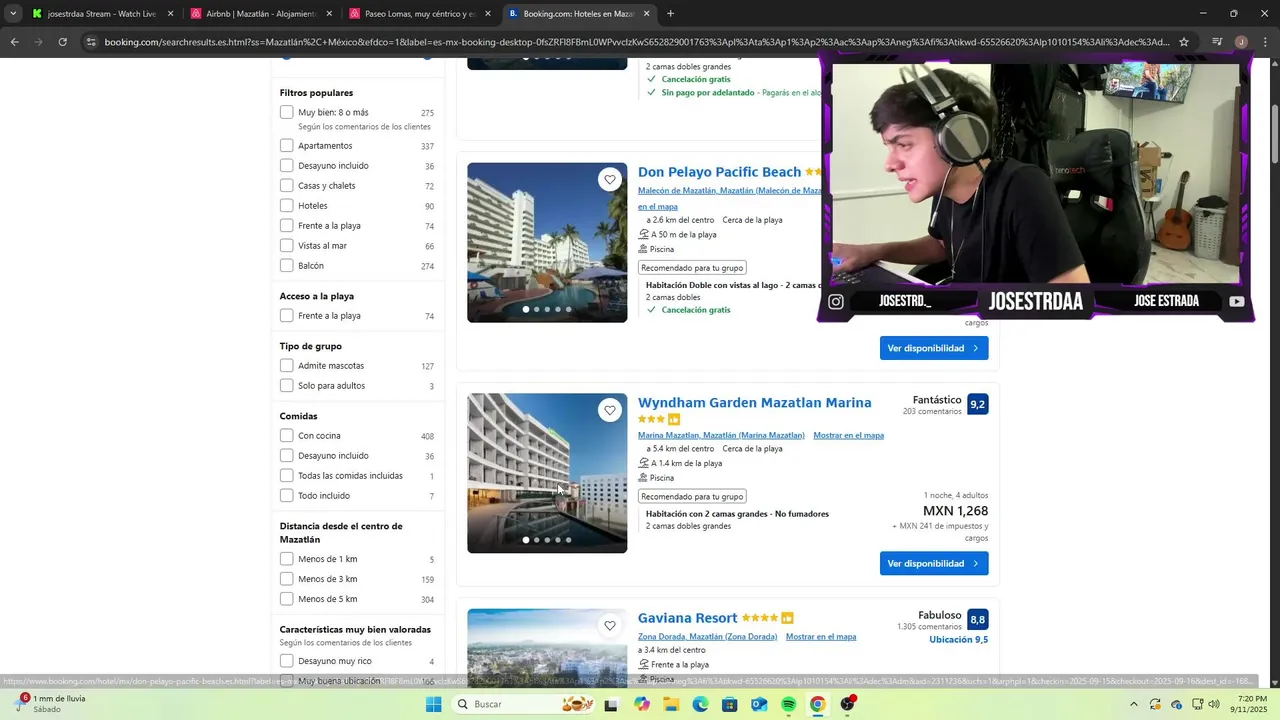Screen dimensions: 1280x720
Task: Filter by 'Menos de 5 km'
Action: point(287,599)
